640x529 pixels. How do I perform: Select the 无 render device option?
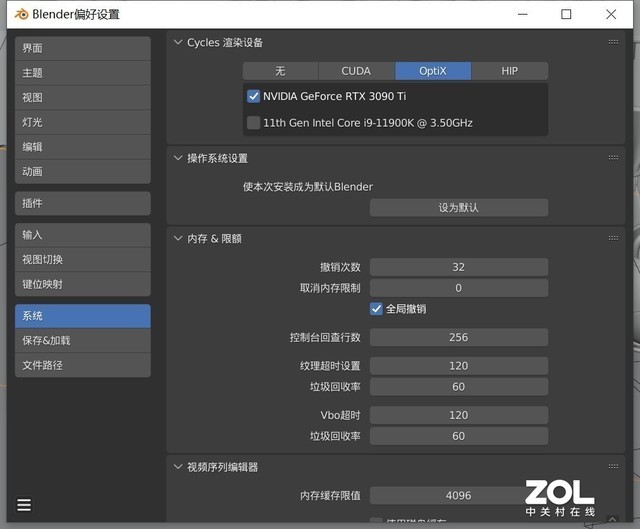click(x=280, y=71)
